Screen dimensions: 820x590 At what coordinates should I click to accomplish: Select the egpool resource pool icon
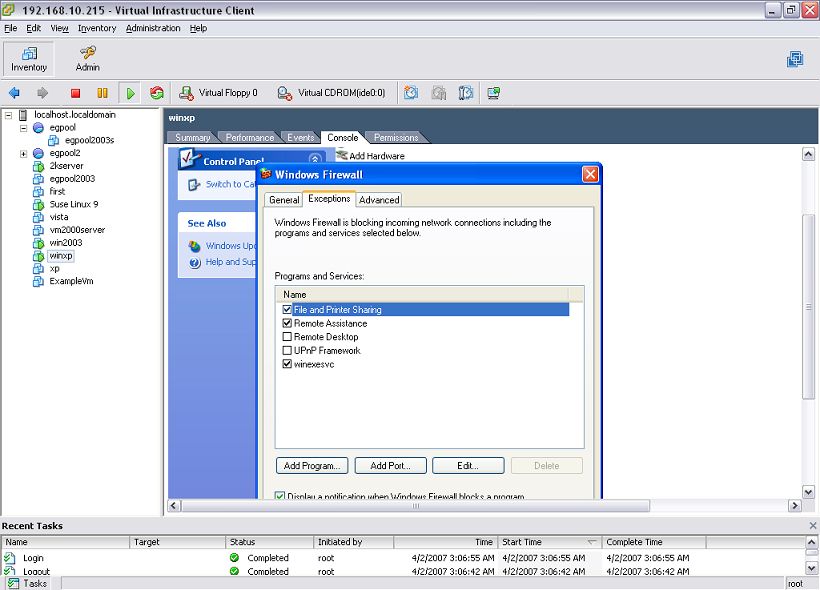(38, 128)
